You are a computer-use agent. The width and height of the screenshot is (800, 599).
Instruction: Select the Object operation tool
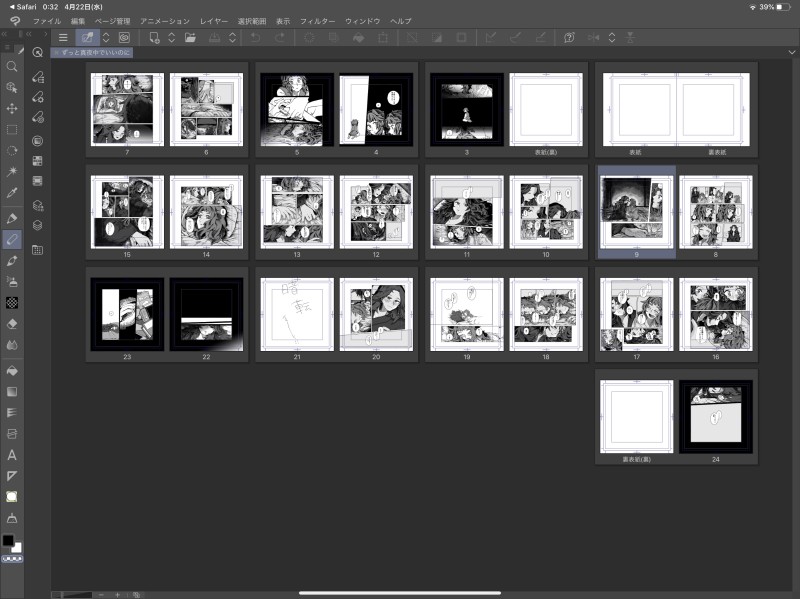[x=12, y=88]
